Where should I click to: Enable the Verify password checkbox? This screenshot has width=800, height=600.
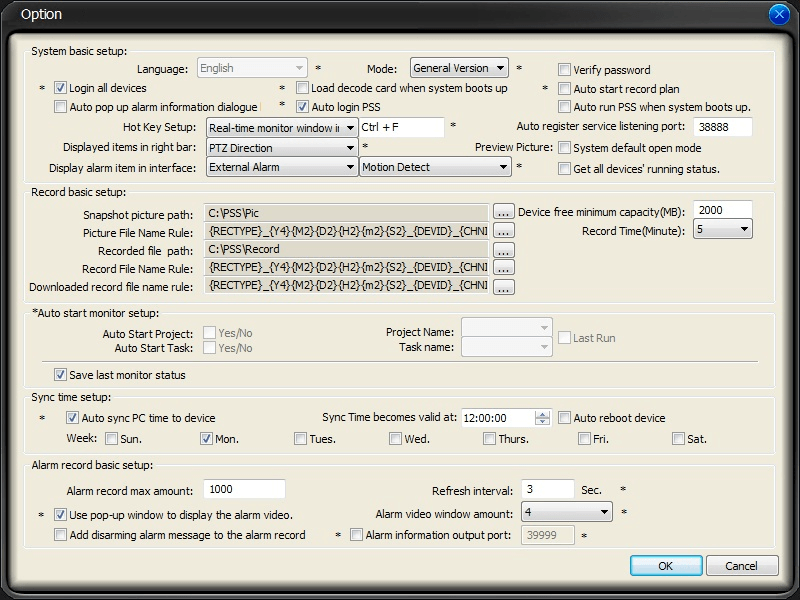click(565, 70)
